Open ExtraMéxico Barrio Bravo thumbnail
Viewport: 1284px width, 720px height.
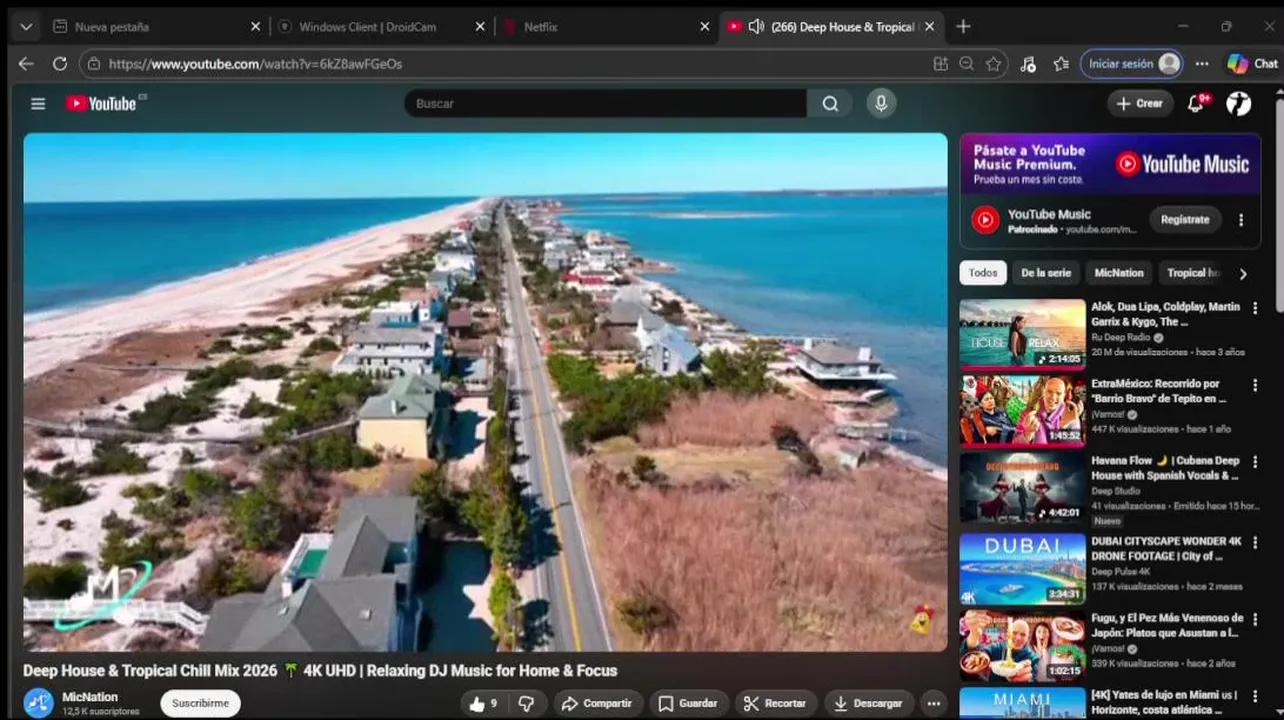click(x=1022, y=411)
